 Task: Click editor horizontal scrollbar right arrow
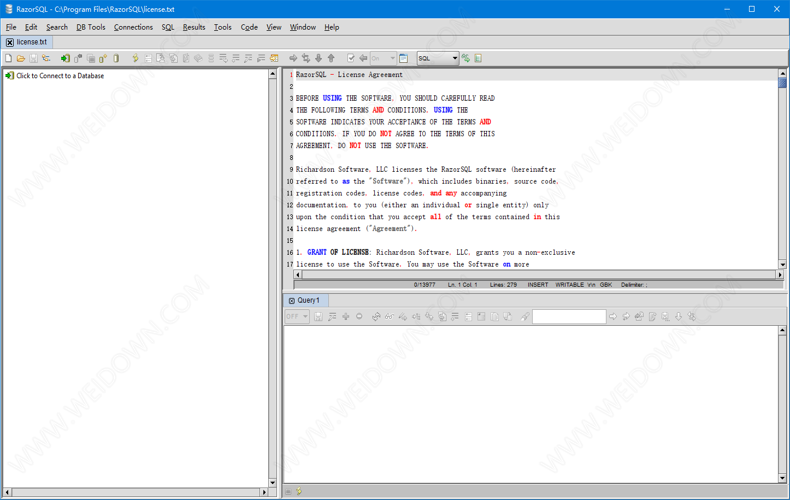[779, 275]
